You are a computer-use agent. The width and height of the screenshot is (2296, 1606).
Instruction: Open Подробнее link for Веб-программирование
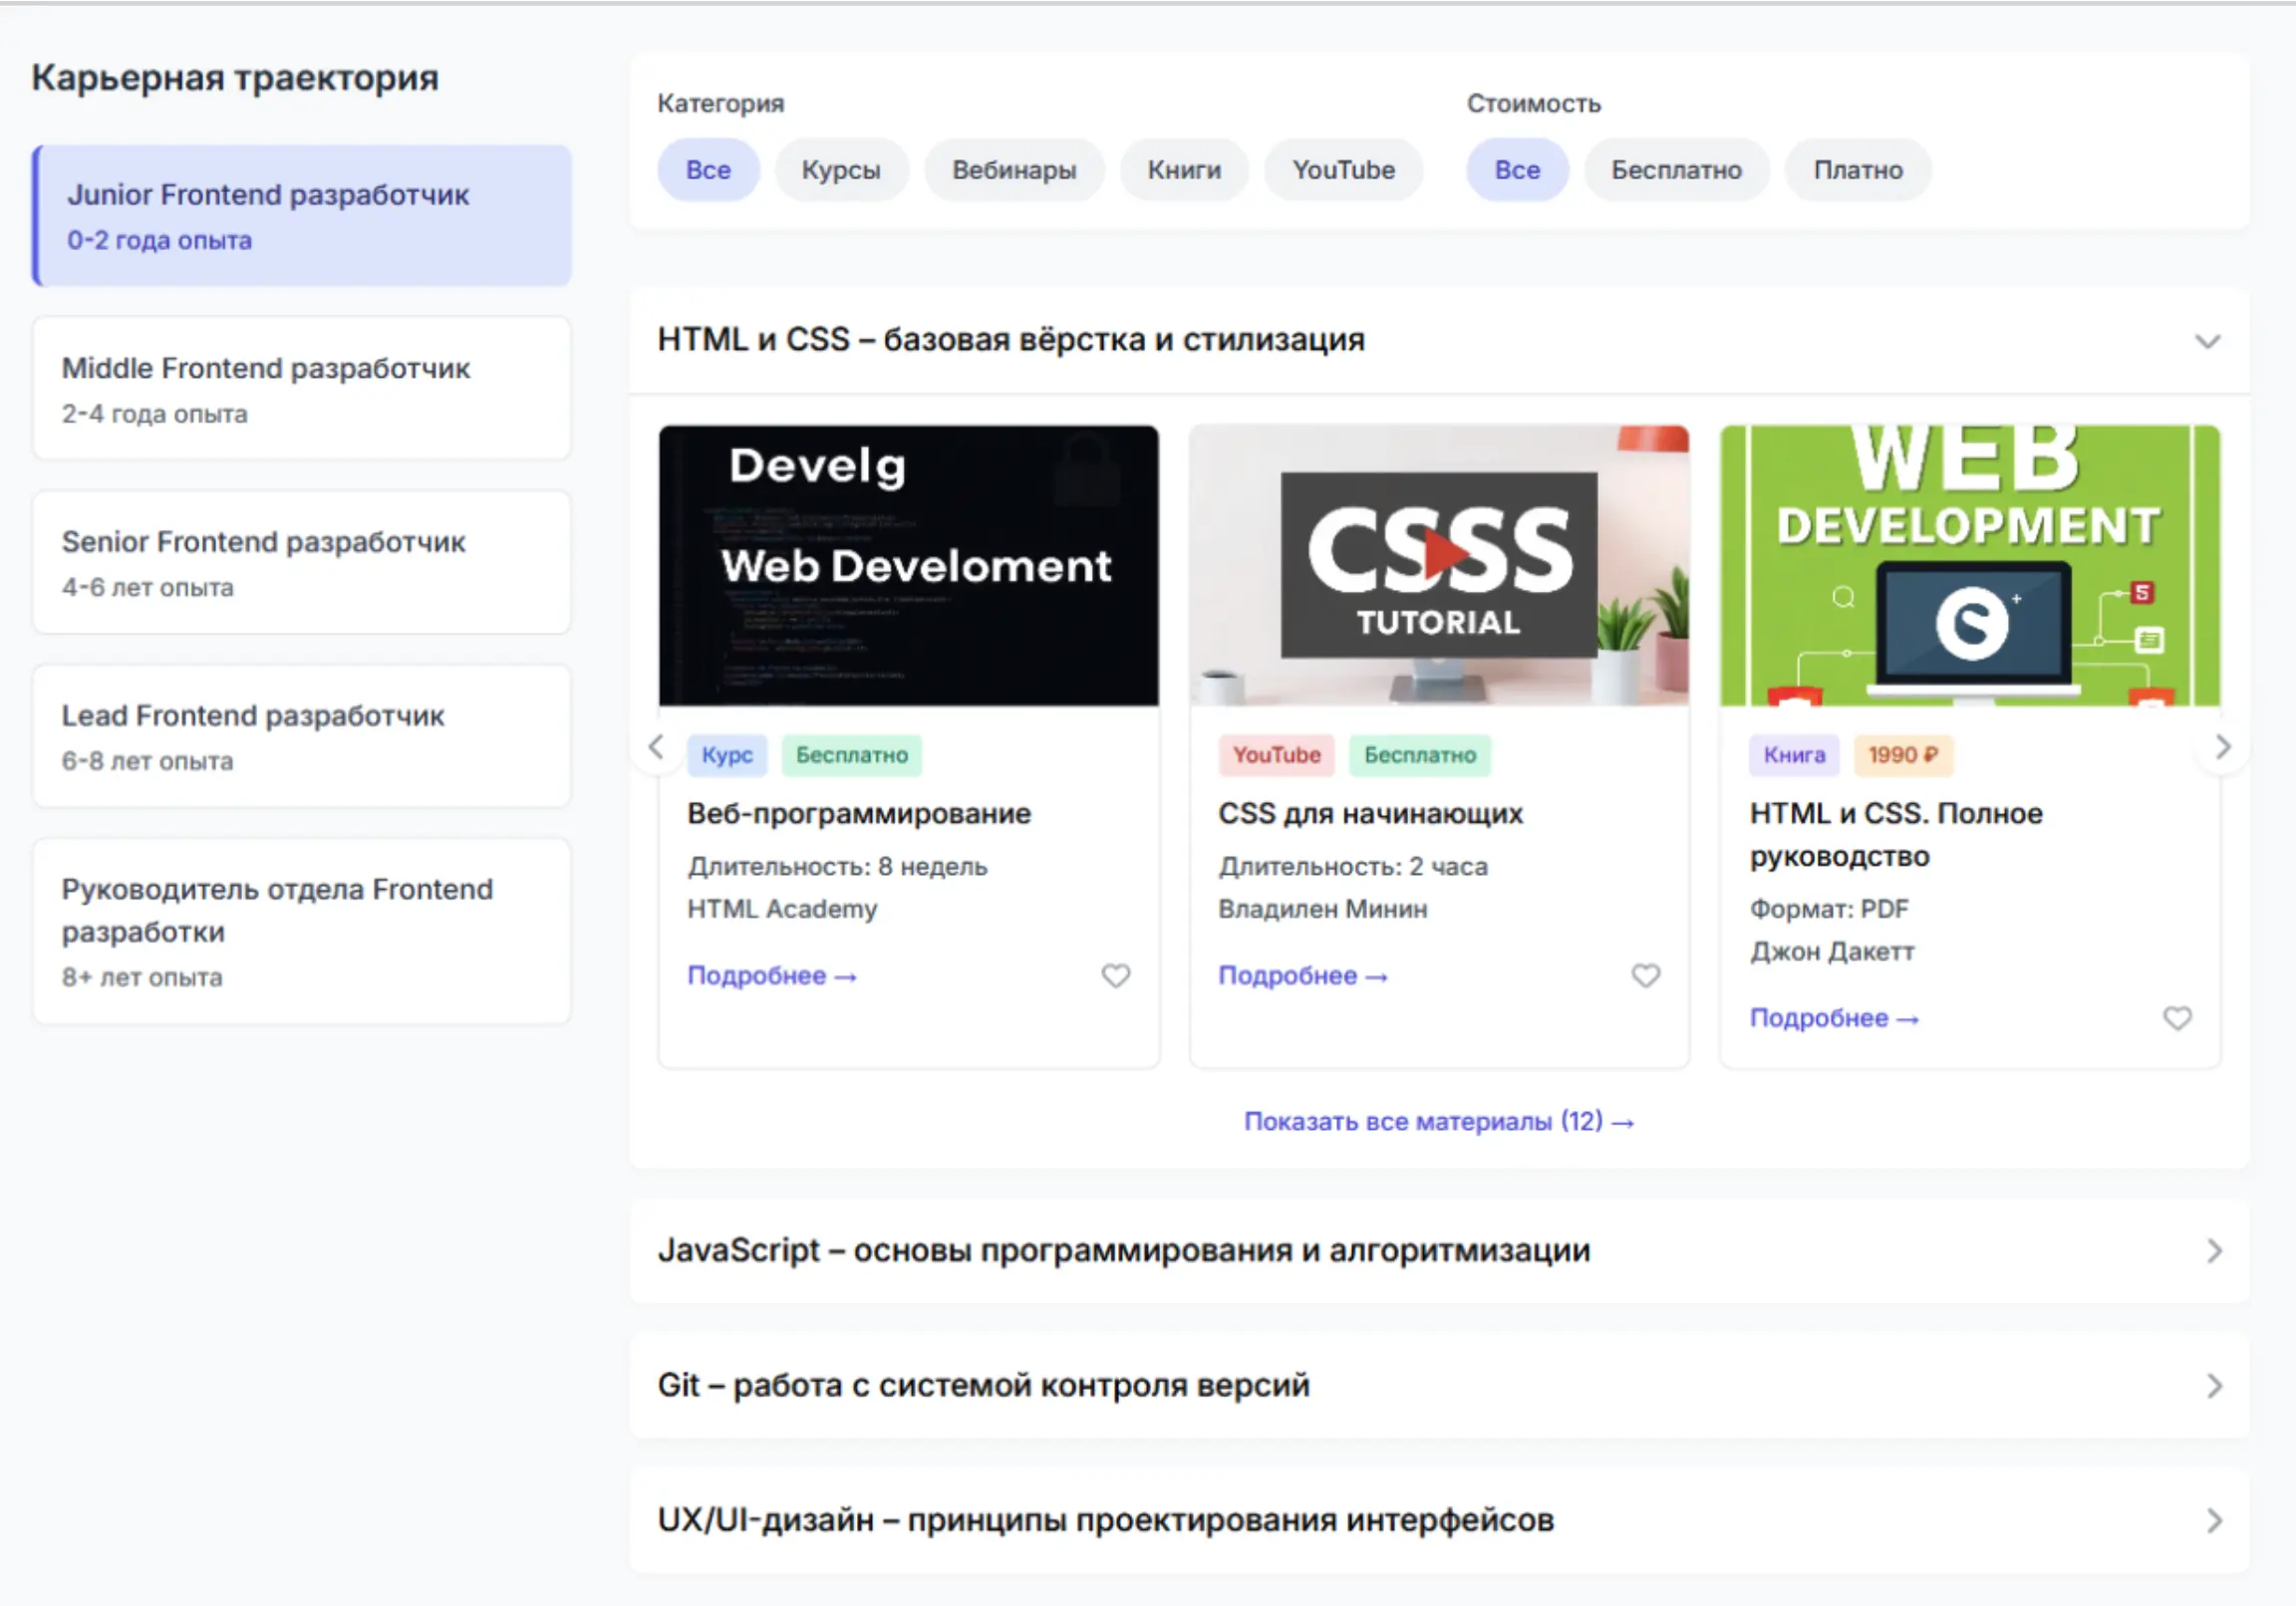pos(772,976)
